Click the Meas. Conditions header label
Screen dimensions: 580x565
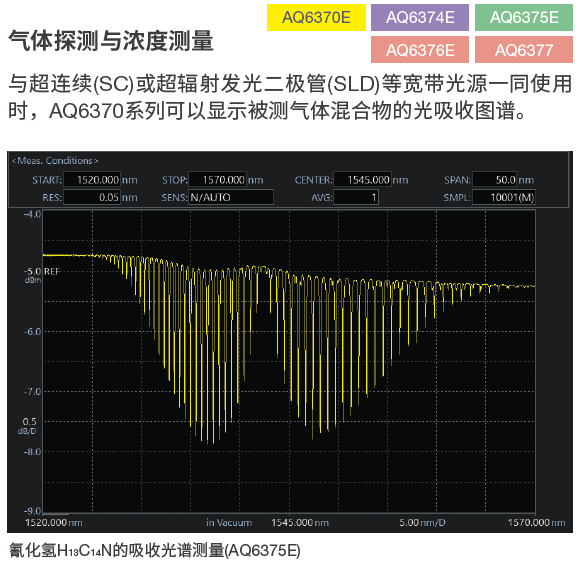click(x=55, y=161)
